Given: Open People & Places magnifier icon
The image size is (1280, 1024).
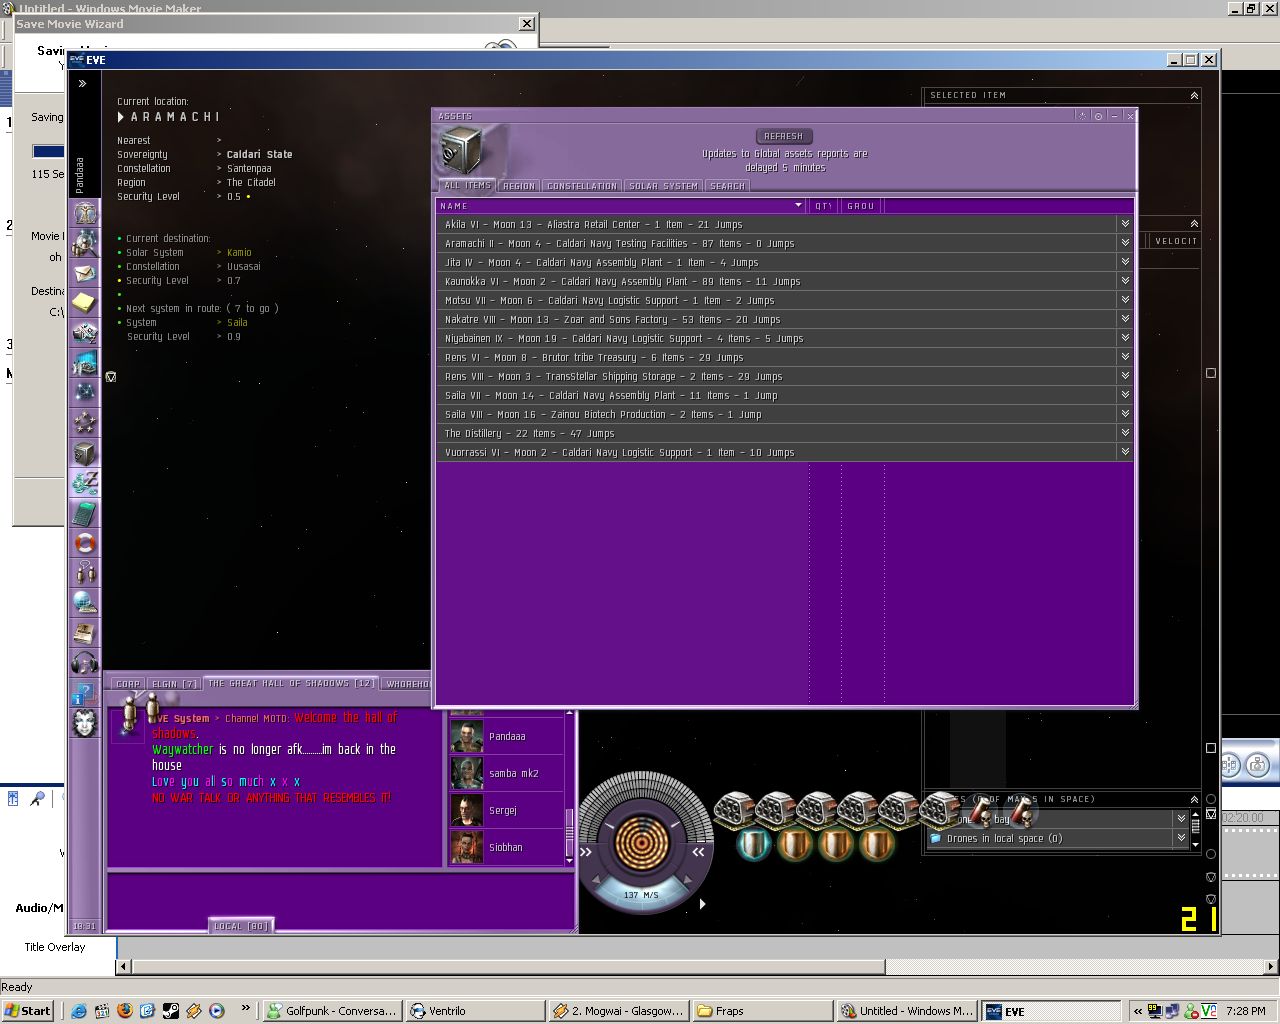Looking at the screenshot, I should tap(85, 243).
